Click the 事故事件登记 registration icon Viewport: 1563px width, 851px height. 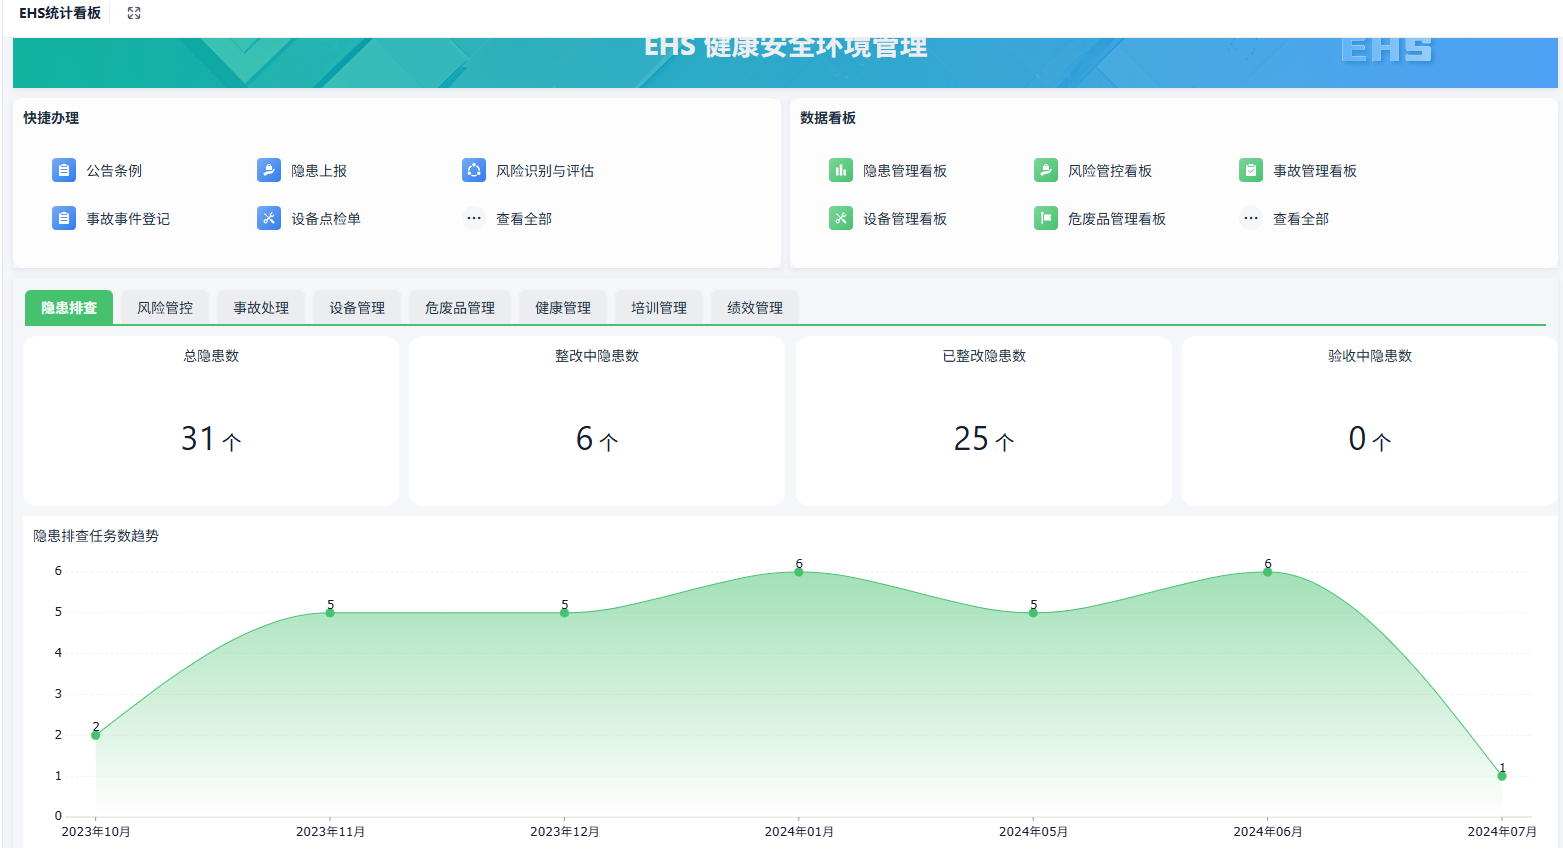[x=62, y=218]
